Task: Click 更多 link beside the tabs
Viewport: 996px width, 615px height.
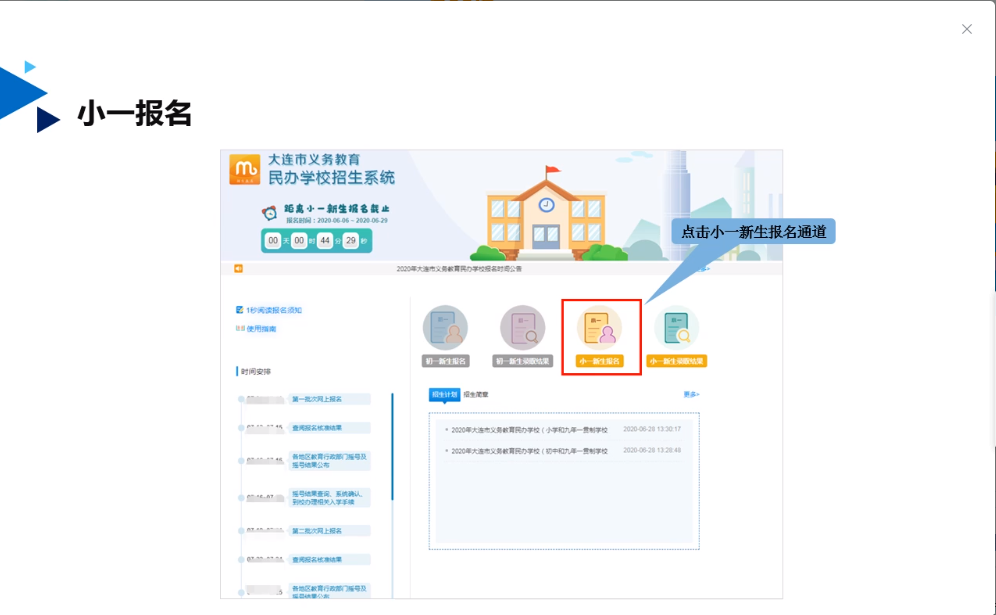Action: click(691, 395)
